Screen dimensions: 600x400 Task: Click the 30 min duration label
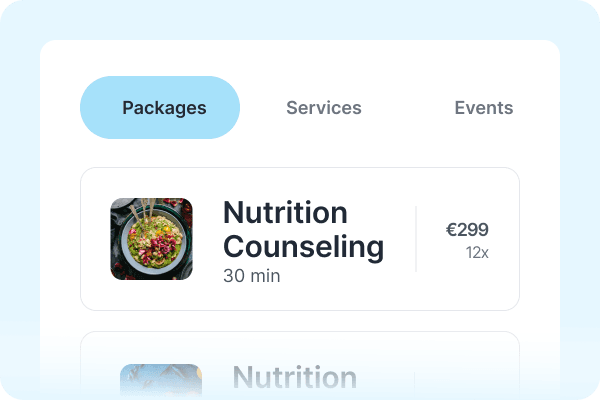point(252,275)
